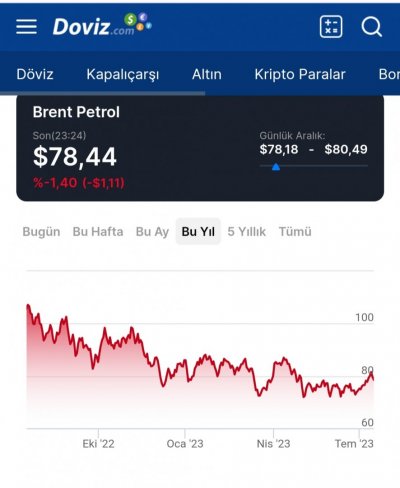Select the Bu Ay chart range

pyautogui.click(x=152, y=232)
